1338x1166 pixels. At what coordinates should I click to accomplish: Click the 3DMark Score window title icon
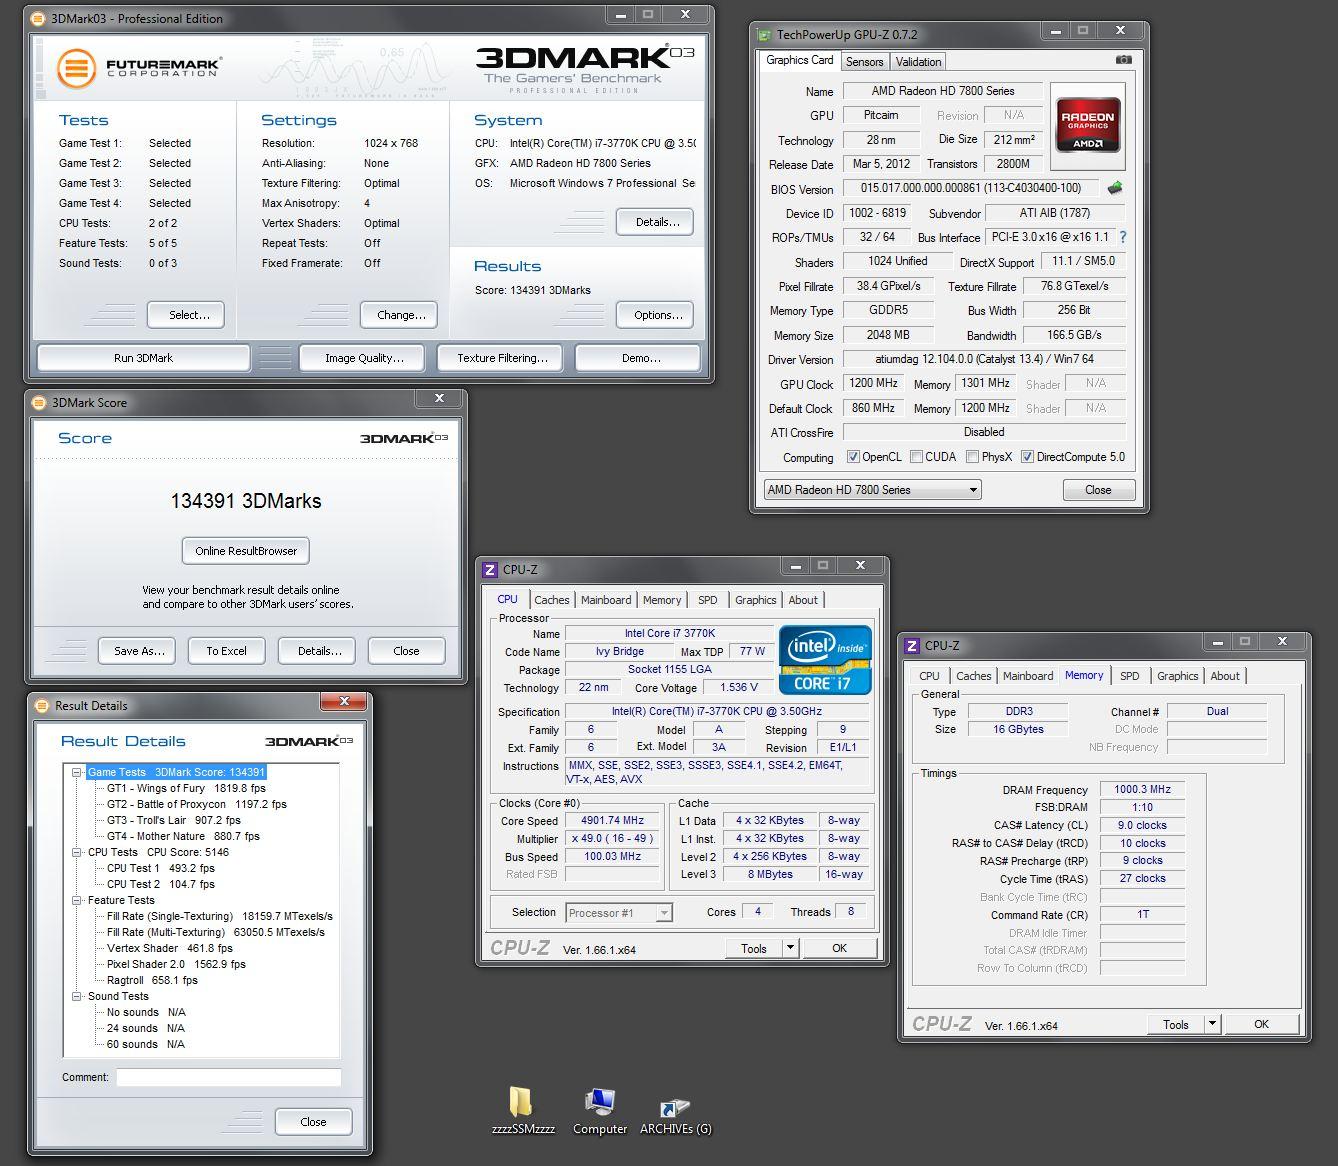click(40, 402)
